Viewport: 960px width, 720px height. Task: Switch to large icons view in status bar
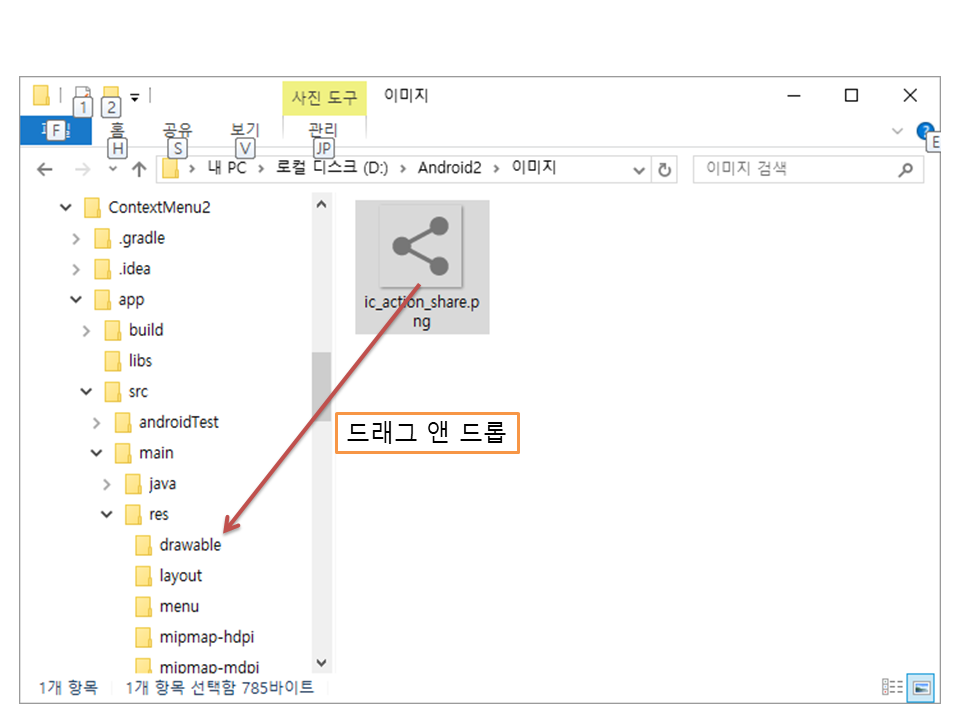922,687
